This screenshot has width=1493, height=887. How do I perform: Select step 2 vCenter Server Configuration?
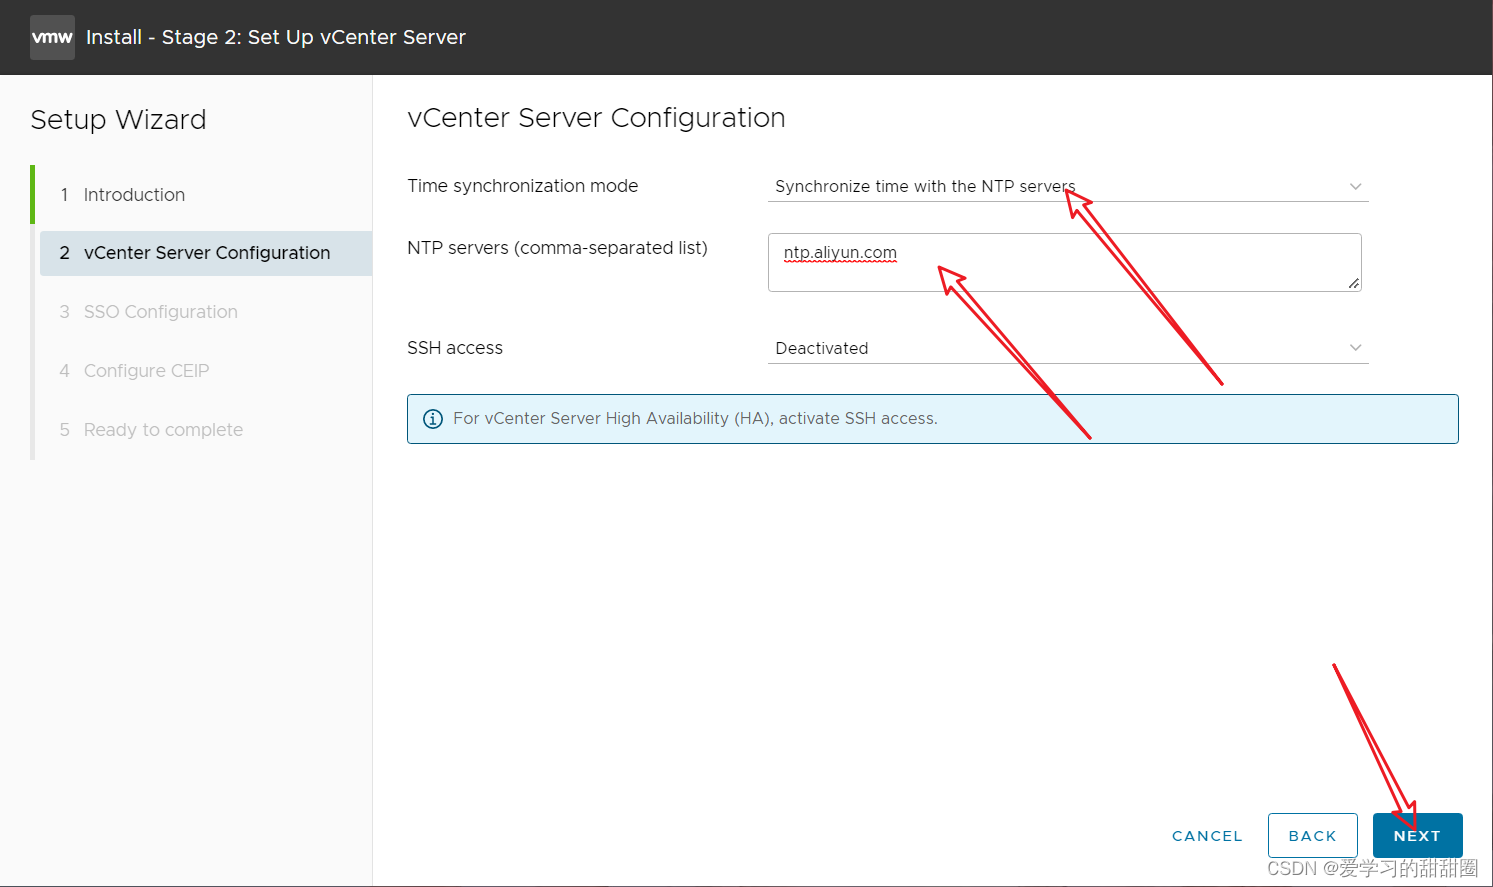coord(206,253)
